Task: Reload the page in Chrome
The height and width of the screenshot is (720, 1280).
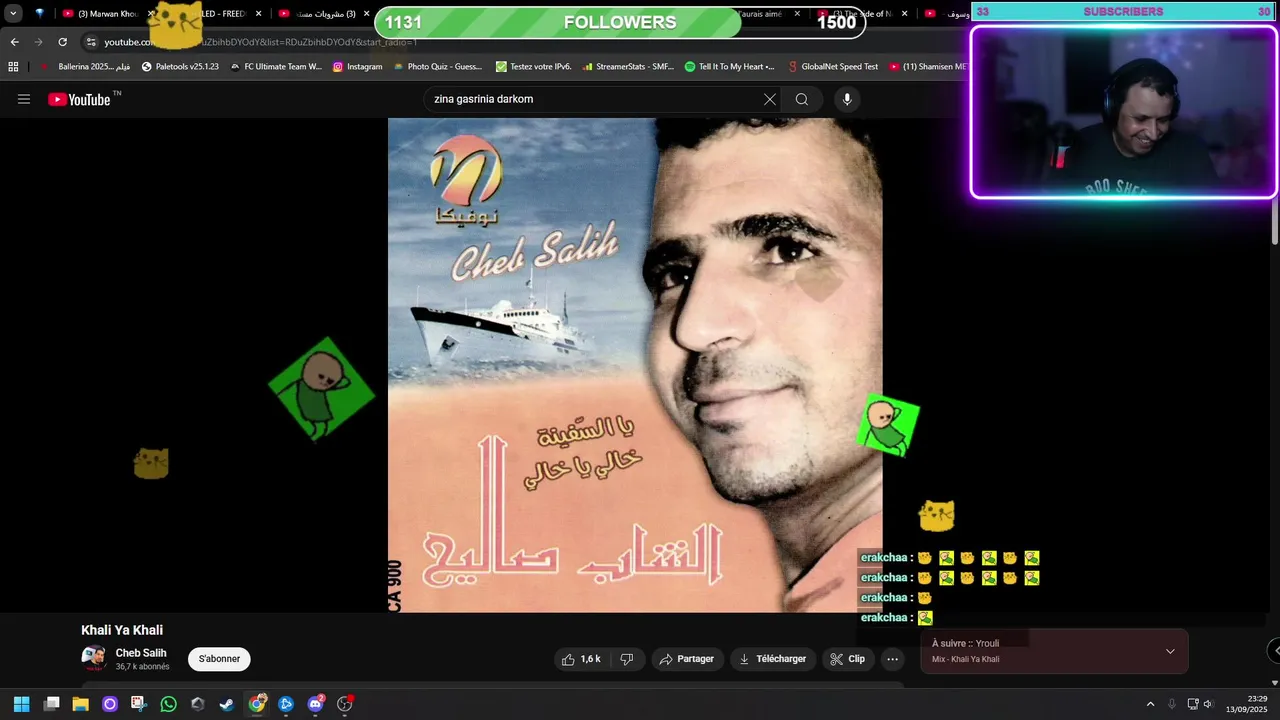Action: click(x=62, y=42)
